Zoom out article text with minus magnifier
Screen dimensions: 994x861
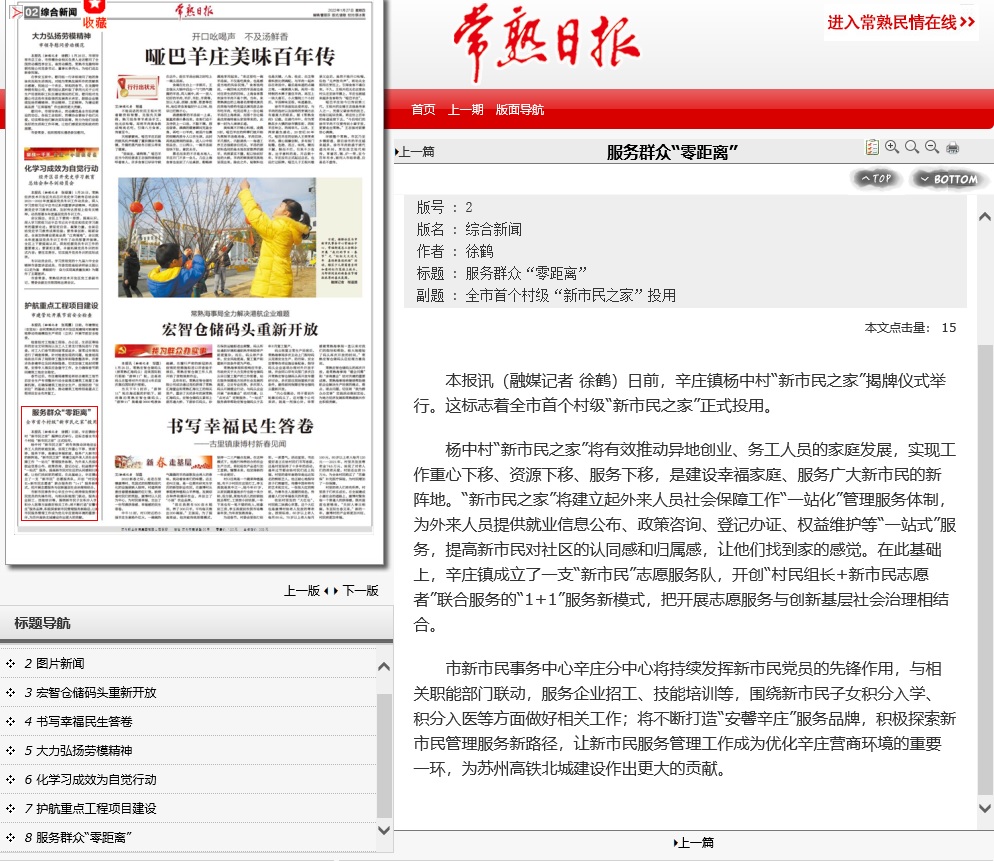tap(931, 147)
